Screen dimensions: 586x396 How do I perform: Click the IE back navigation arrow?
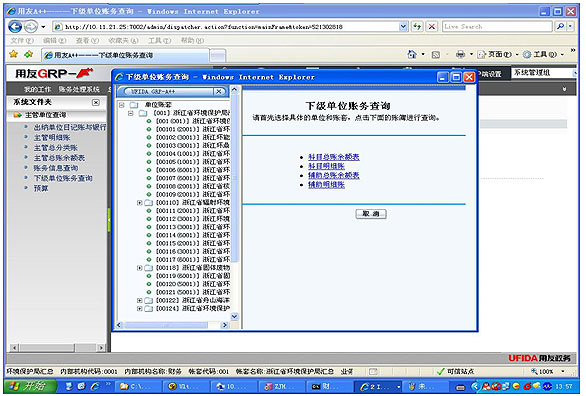[15, 27]
